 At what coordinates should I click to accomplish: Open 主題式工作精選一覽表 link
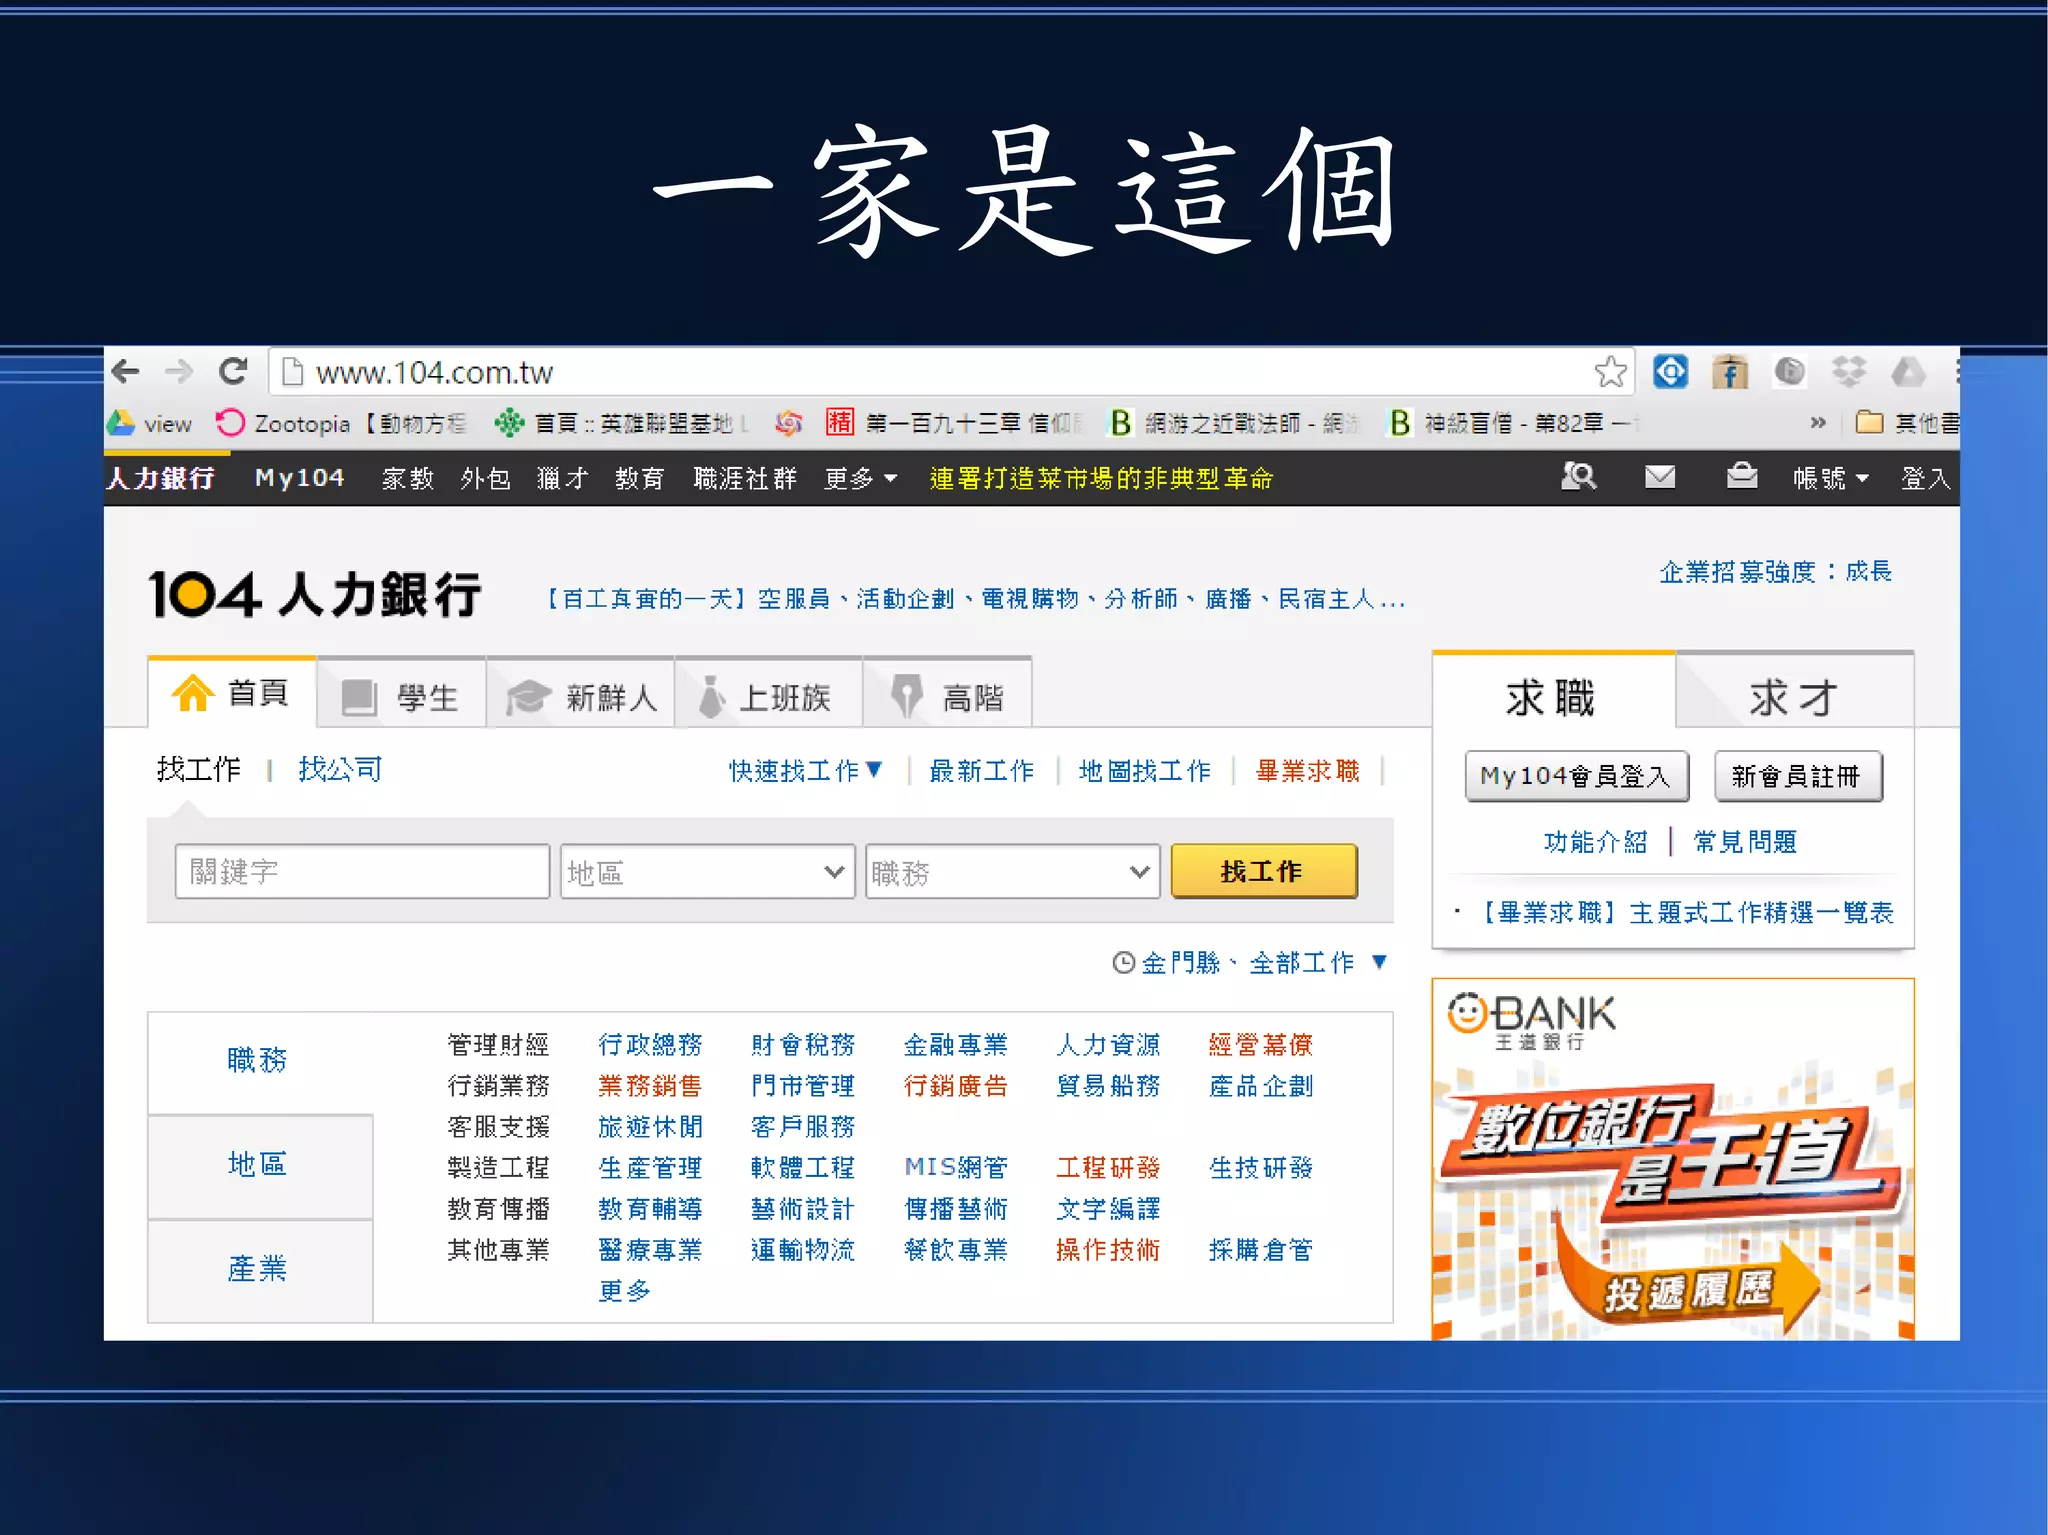pos(1685,912)
